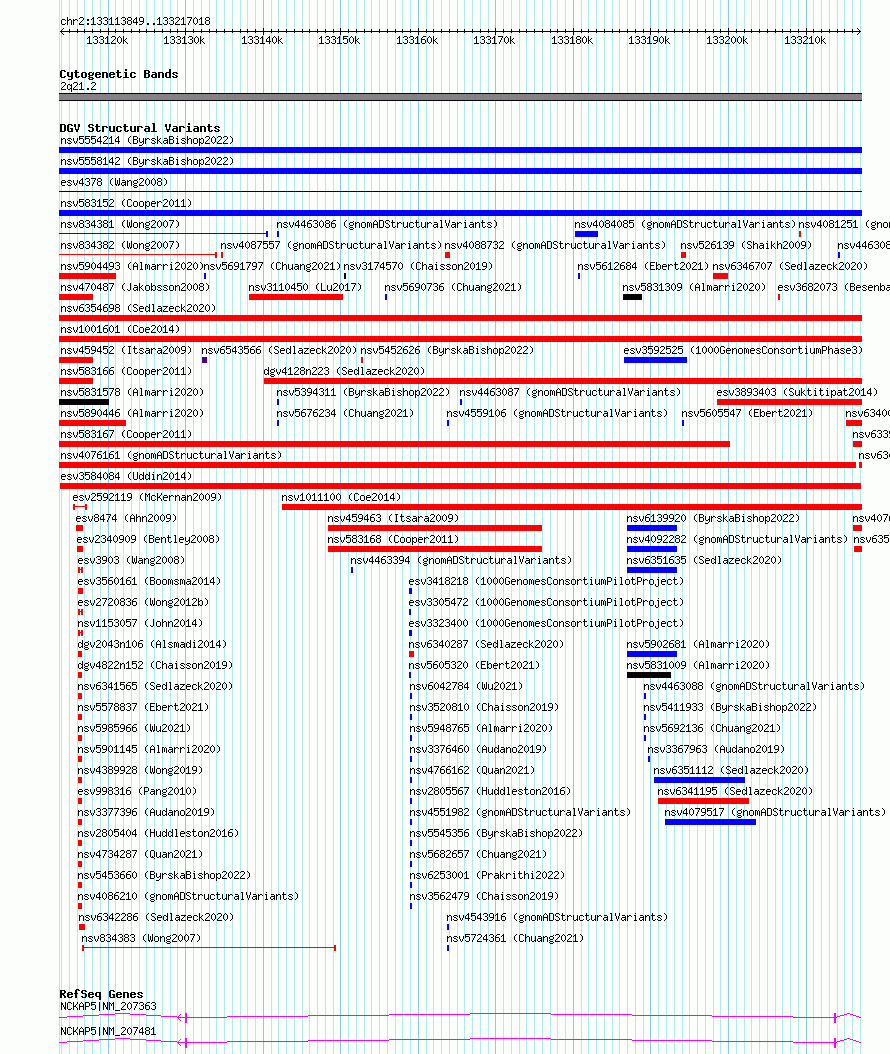
Task: Open nsv4463086 gnomAD structural variant
Action: point(387,224)
